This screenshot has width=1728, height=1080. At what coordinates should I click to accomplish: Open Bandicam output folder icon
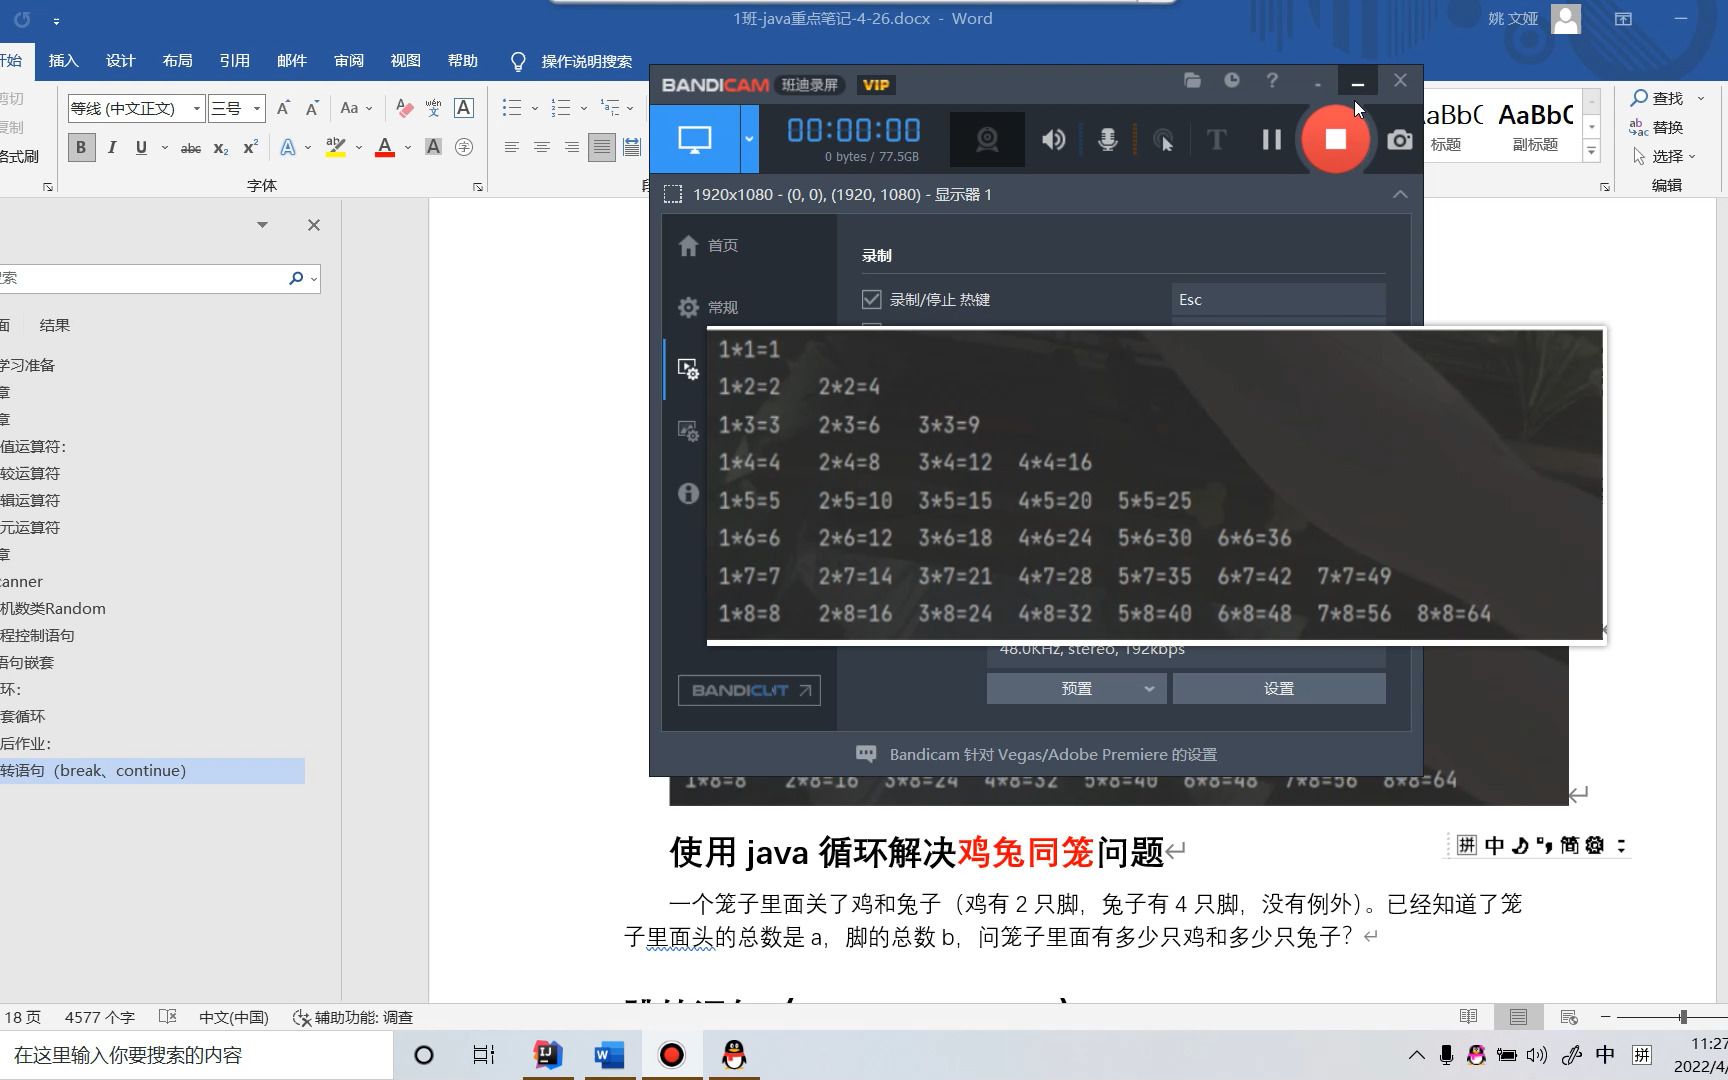coord(1192,81)
